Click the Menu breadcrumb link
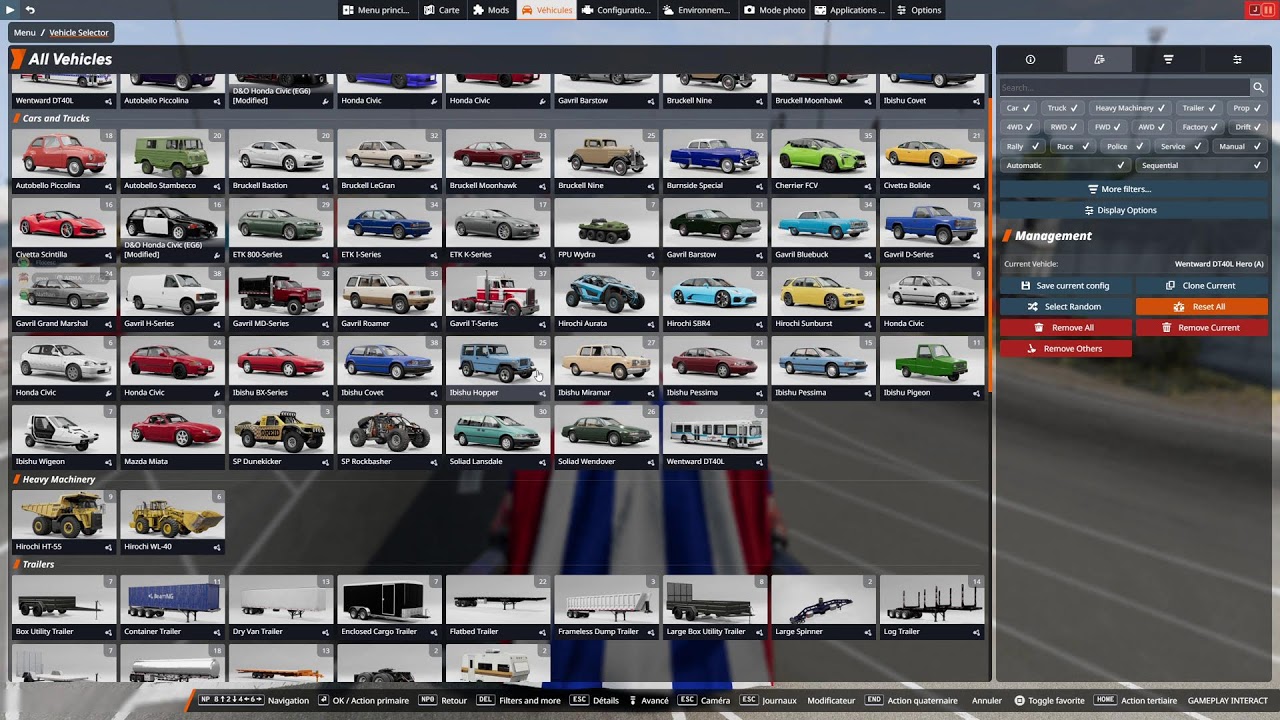This screenshot has width=1280, height=720. coord(25,33)
